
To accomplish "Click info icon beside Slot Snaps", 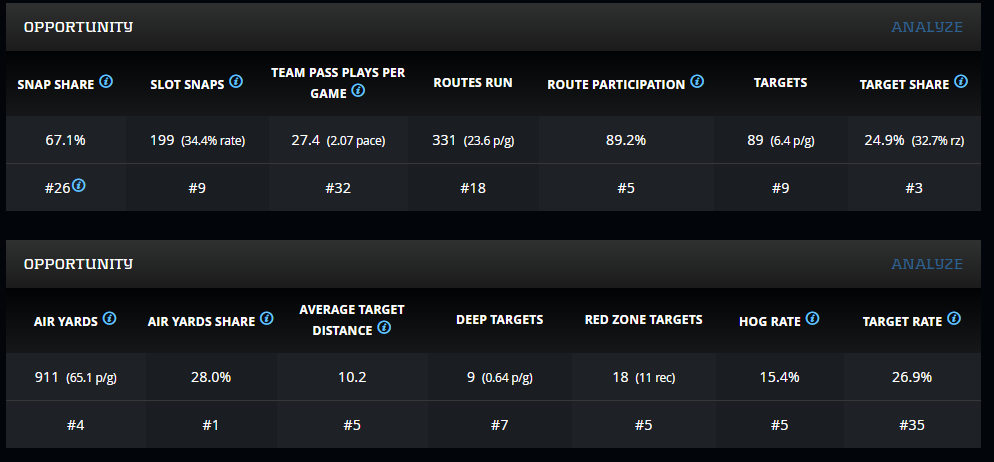I will click(x=236, y=82).
